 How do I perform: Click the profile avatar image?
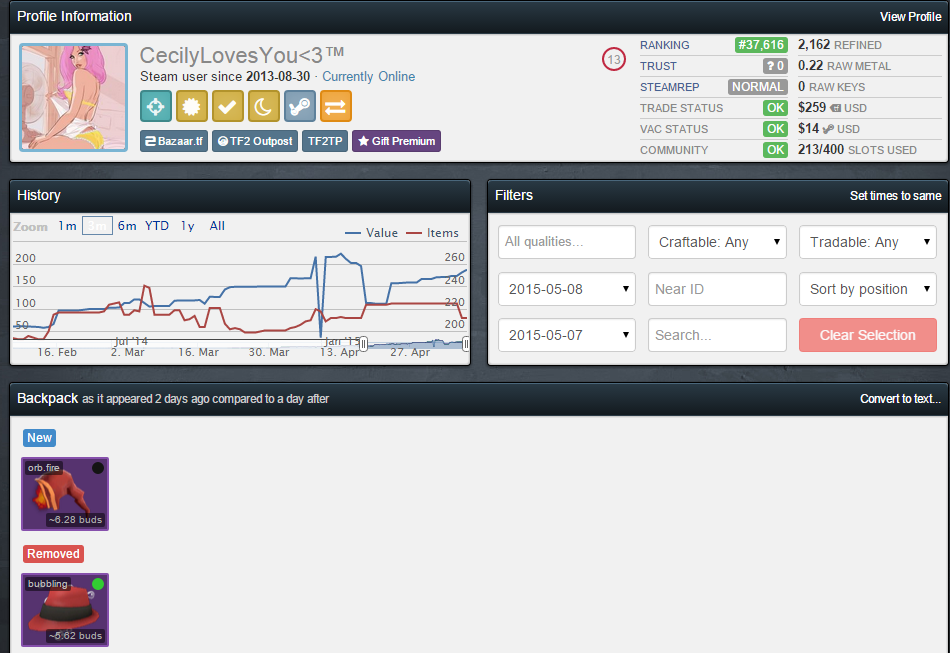(73, 97)
